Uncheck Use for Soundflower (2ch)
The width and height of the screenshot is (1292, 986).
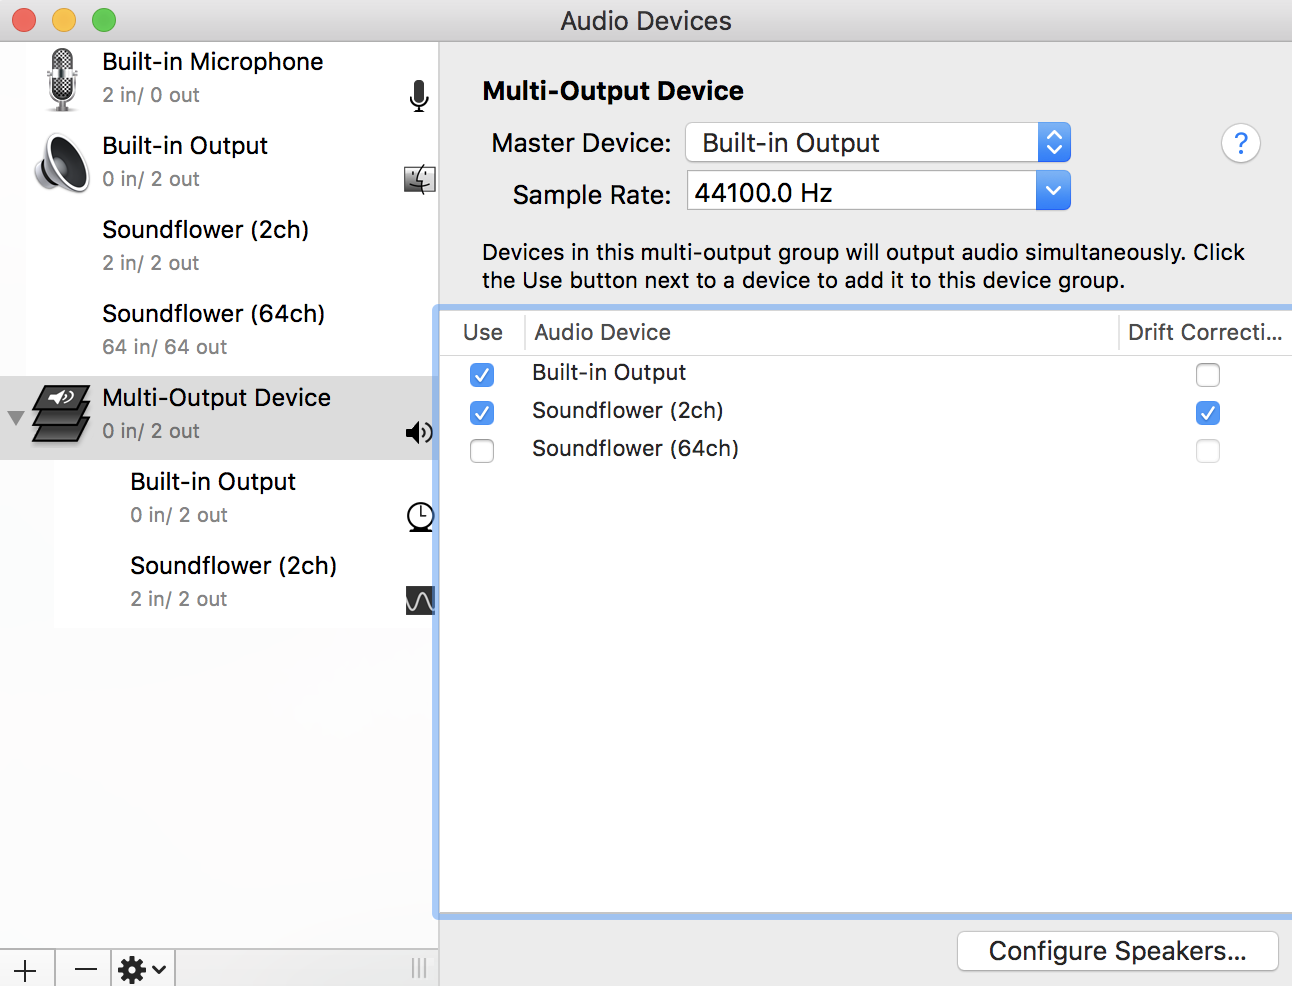(482, 413)
